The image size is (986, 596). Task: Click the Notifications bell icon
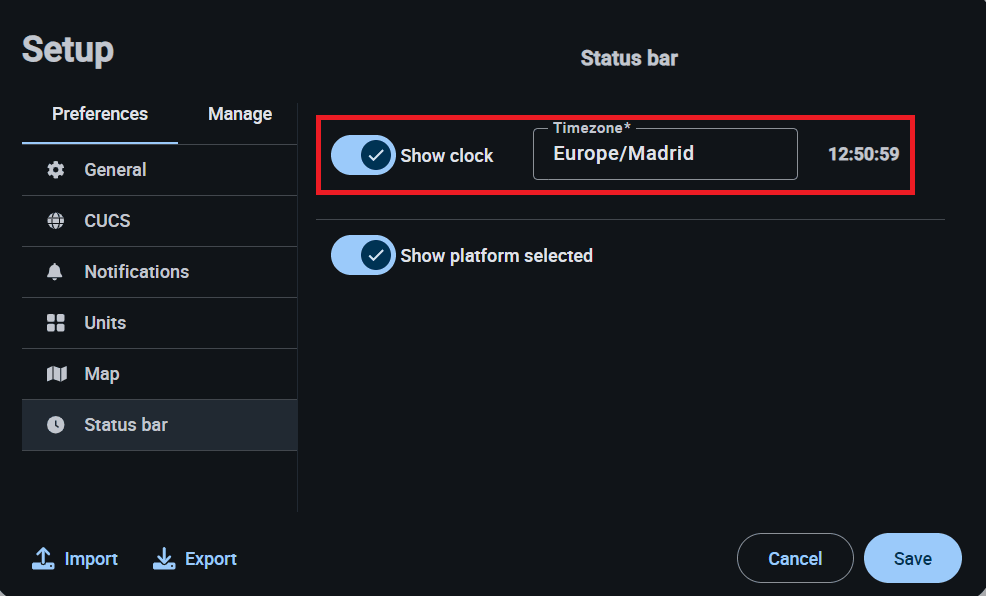[56, 272]
